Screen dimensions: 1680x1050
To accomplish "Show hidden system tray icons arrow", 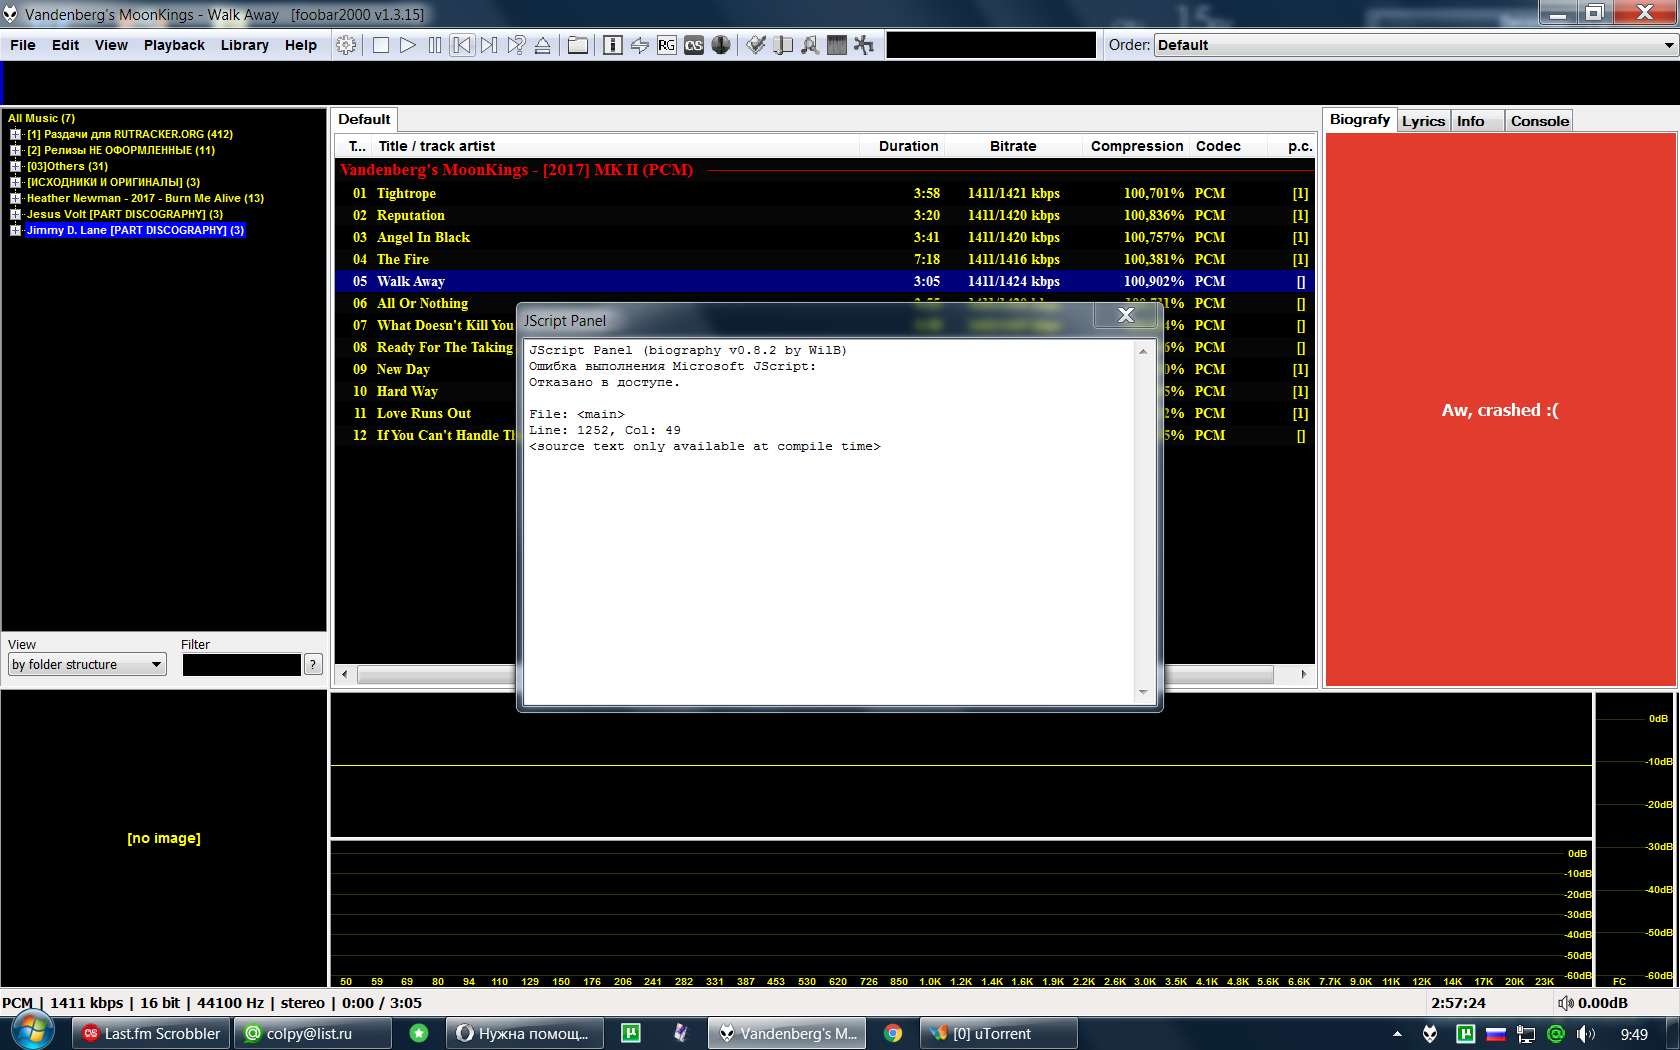I will (x=1397, y=1034).
